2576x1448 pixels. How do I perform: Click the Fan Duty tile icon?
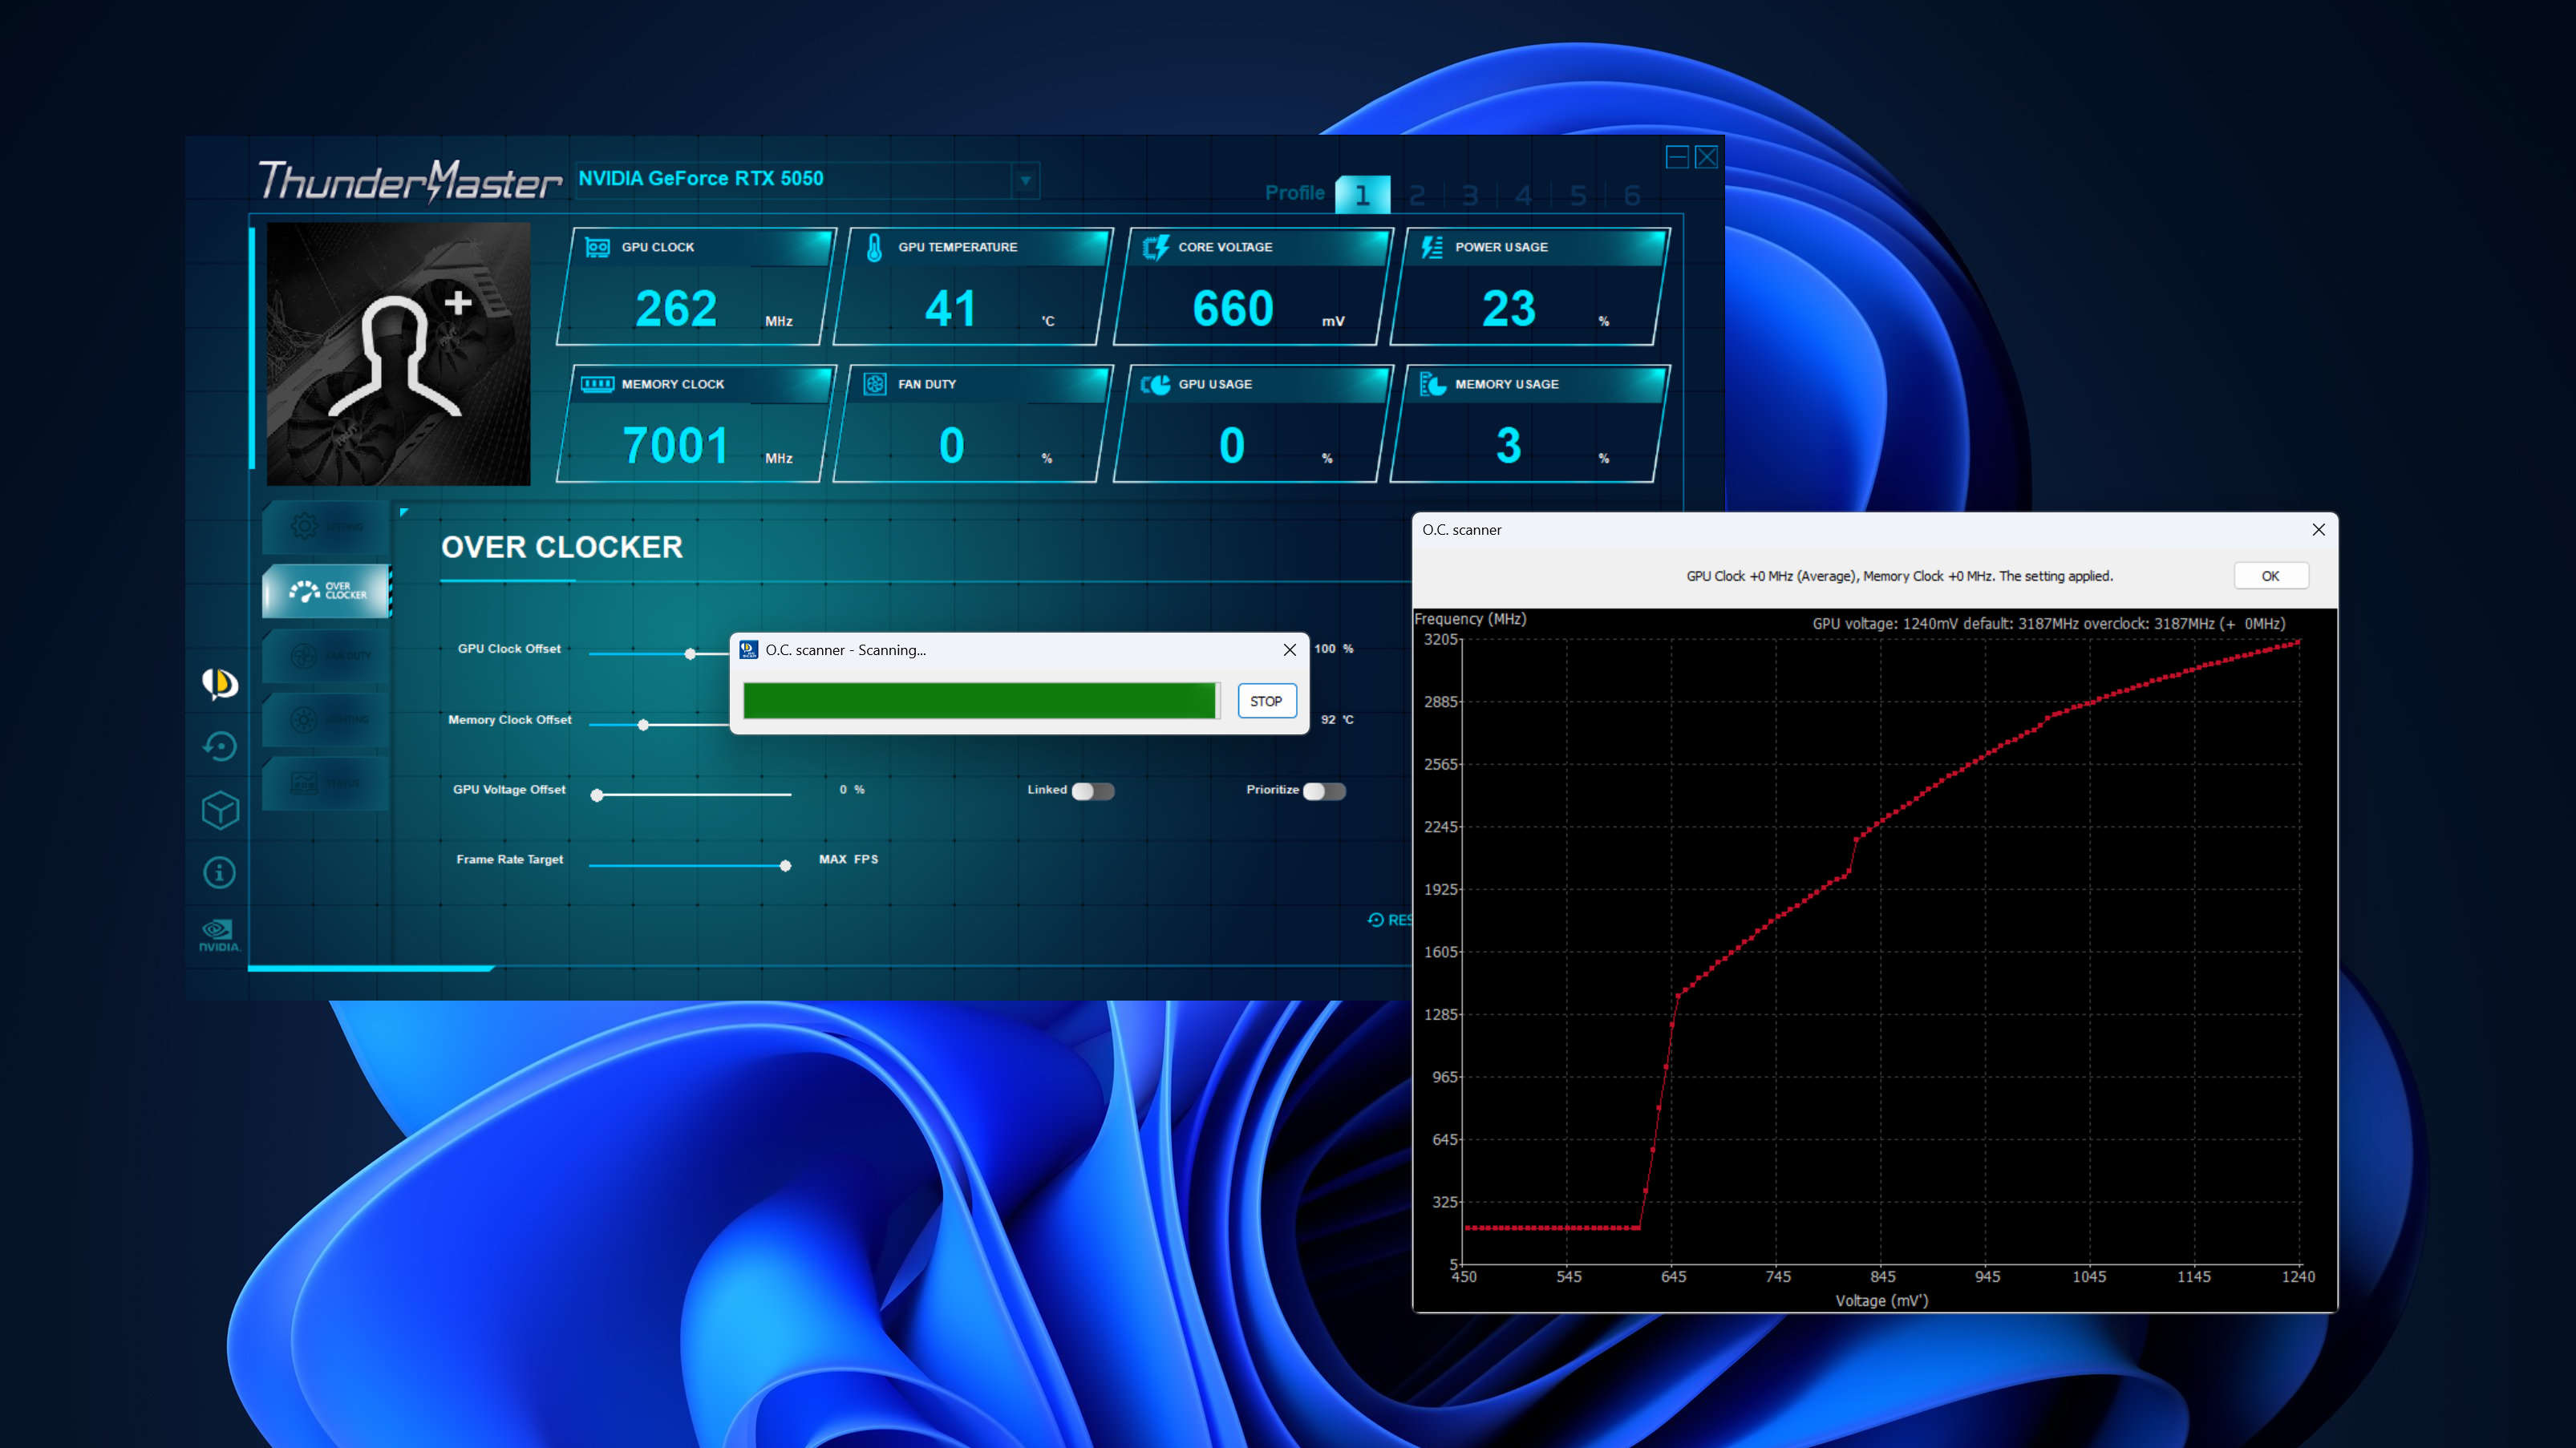874,384
